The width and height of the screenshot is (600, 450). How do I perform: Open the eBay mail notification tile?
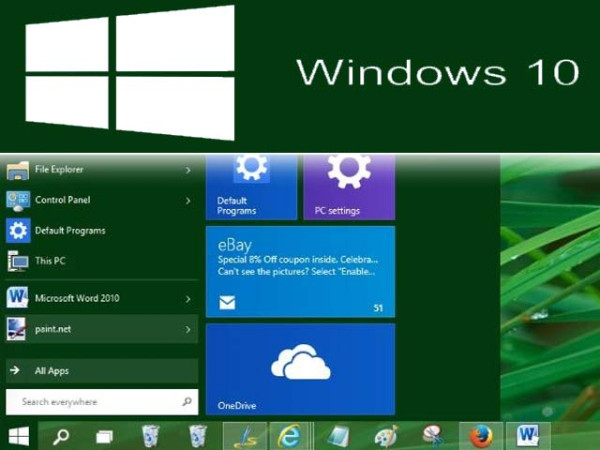point(300,271)
